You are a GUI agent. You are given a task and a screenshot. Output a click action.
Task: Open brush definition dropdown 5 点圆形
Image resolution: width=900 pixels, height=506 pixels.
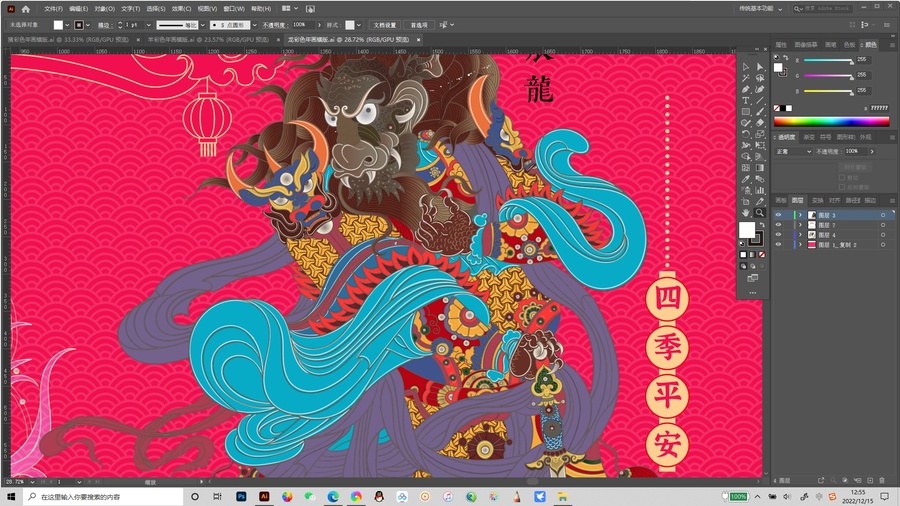point(255,25)
